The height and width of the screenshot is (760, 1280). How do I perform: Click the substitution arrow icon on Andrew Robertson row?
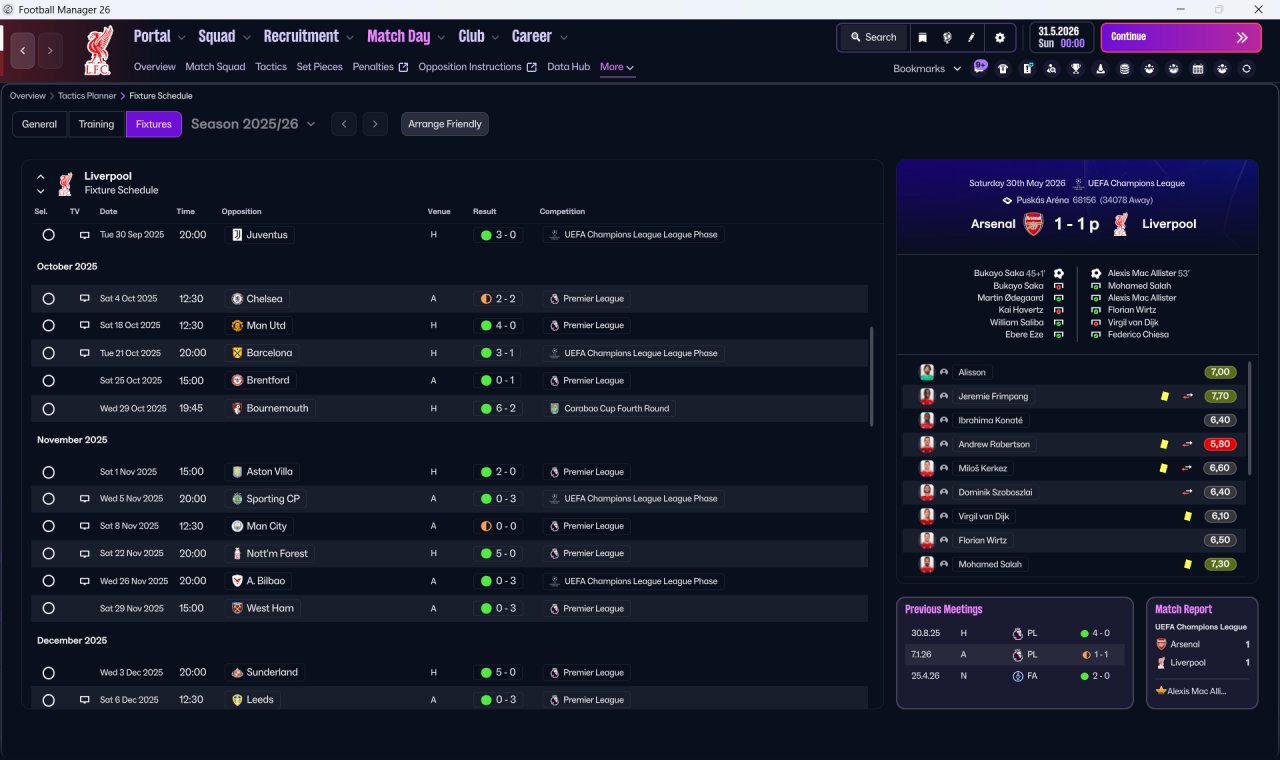coord(1188,444)
